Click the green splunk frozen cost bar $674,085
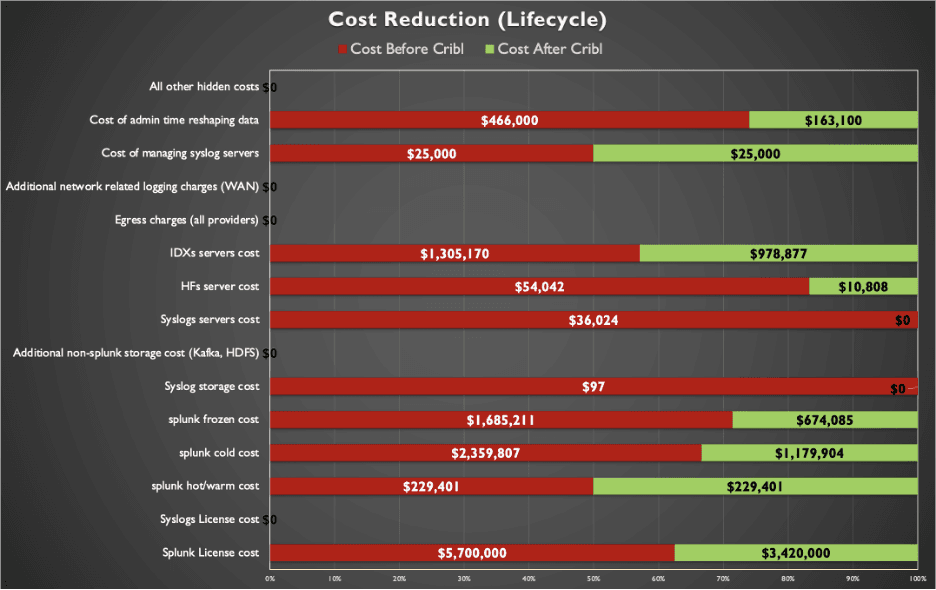The image size is (936, 590). tap(824, 420)
